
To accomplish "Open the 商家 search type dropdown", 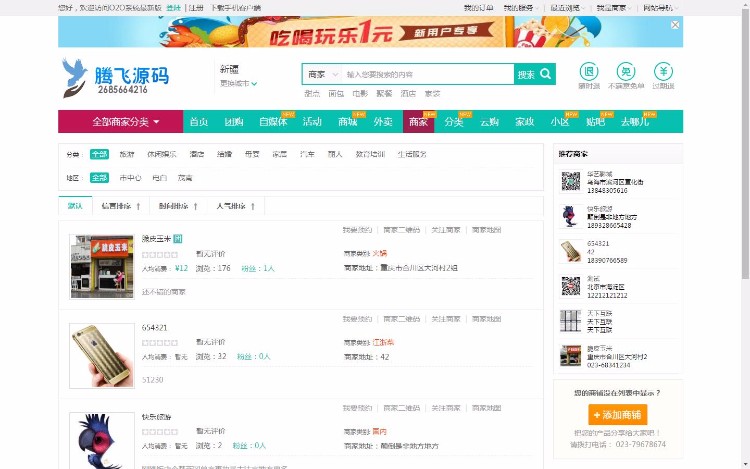I will [x=322, y=74].
